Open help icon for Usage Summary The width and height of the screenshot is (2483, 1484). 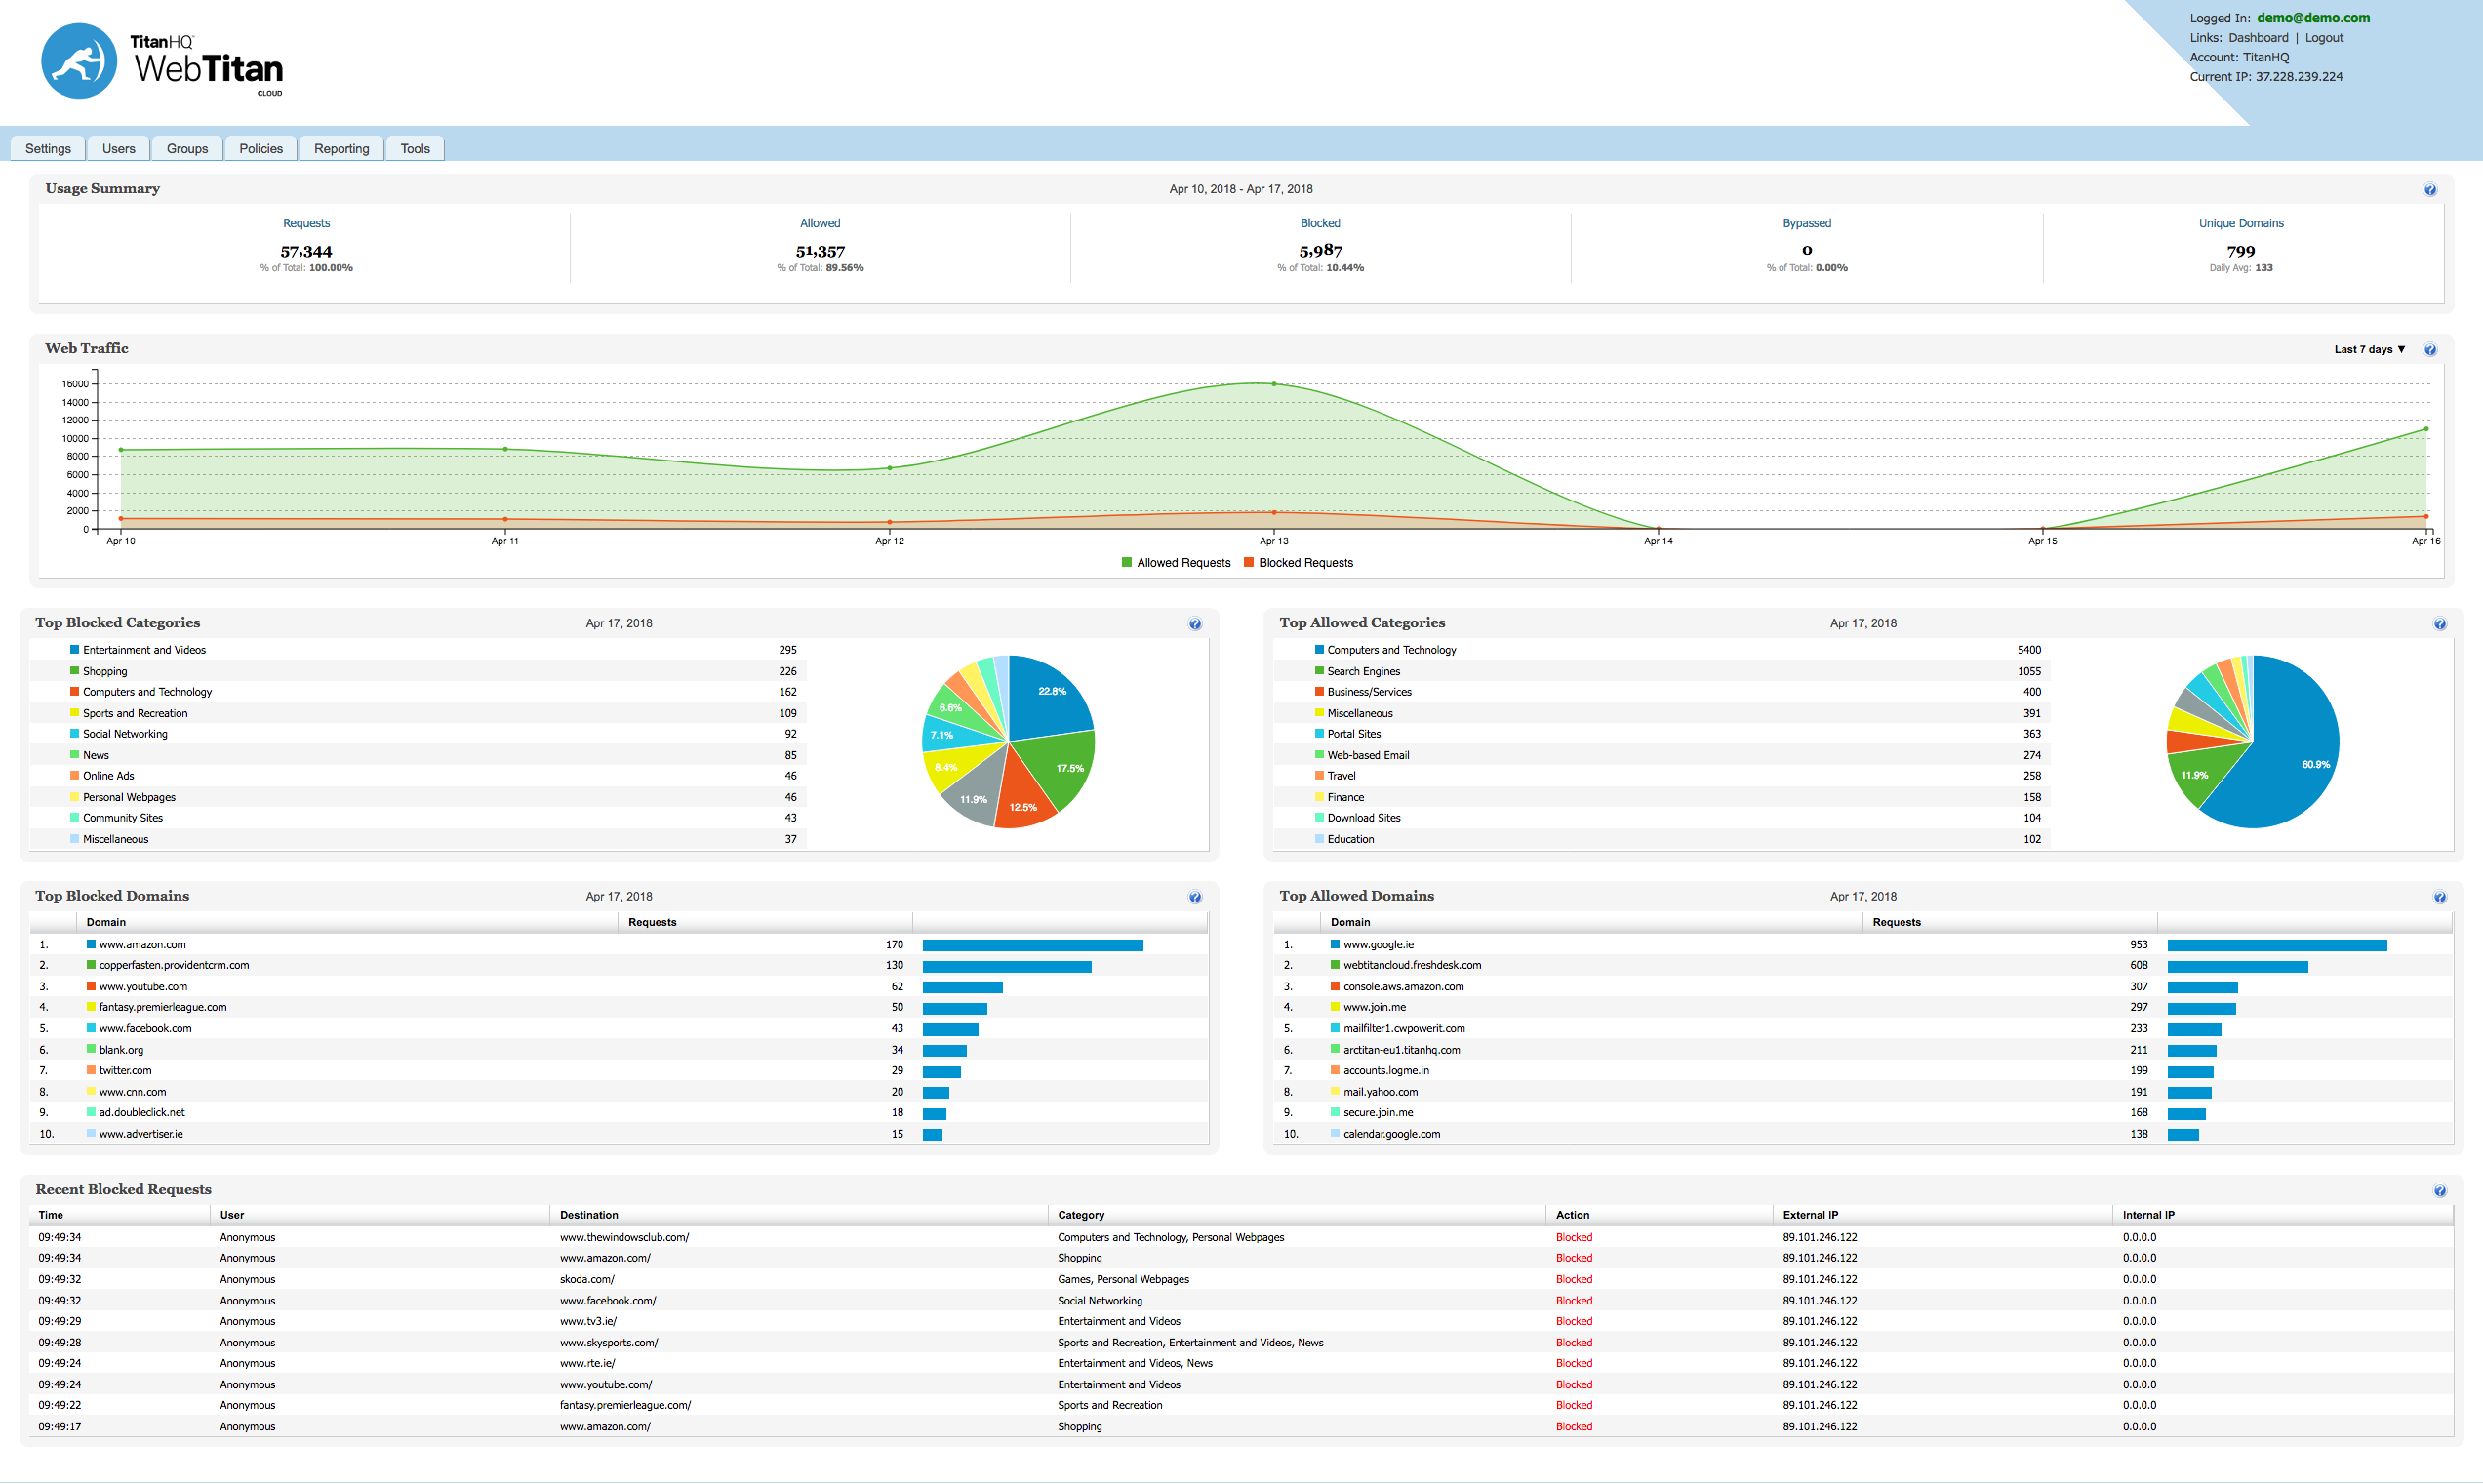point(2430,190)
